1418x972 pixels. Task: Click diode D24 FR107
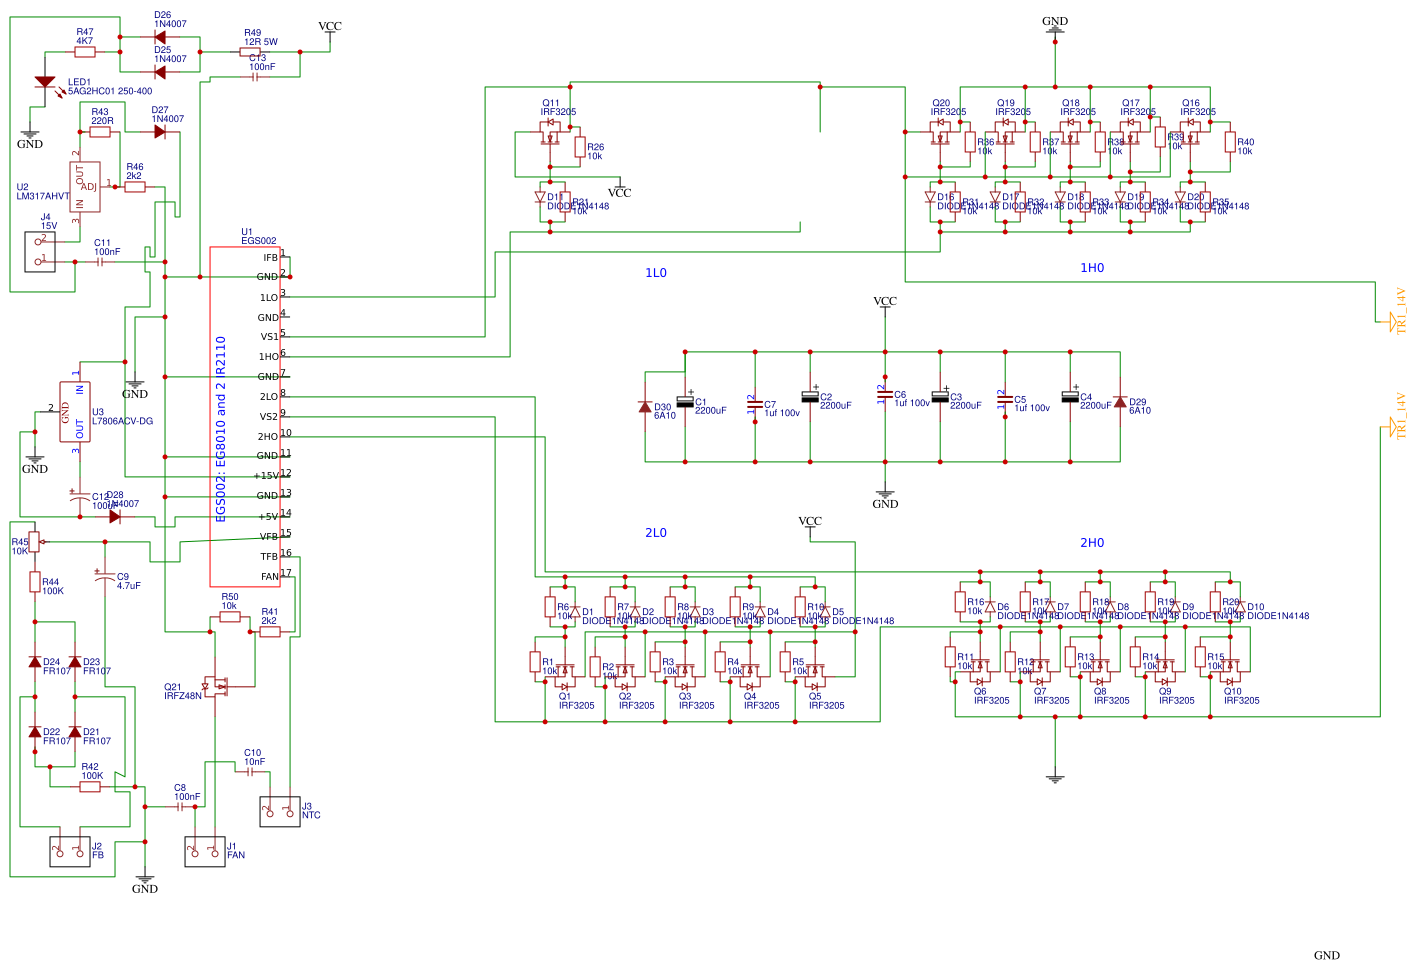[34, 662]
